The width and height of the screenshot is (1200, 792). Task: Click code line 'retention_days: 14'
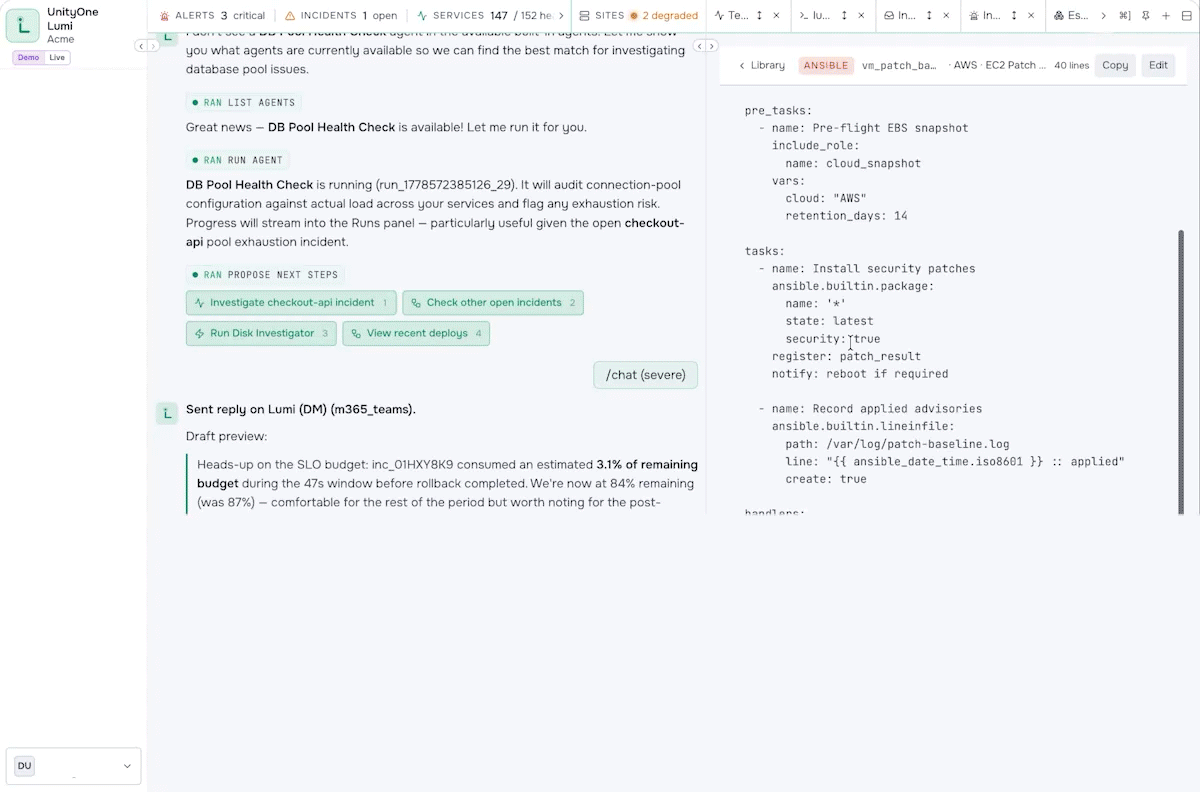point(846,216)
